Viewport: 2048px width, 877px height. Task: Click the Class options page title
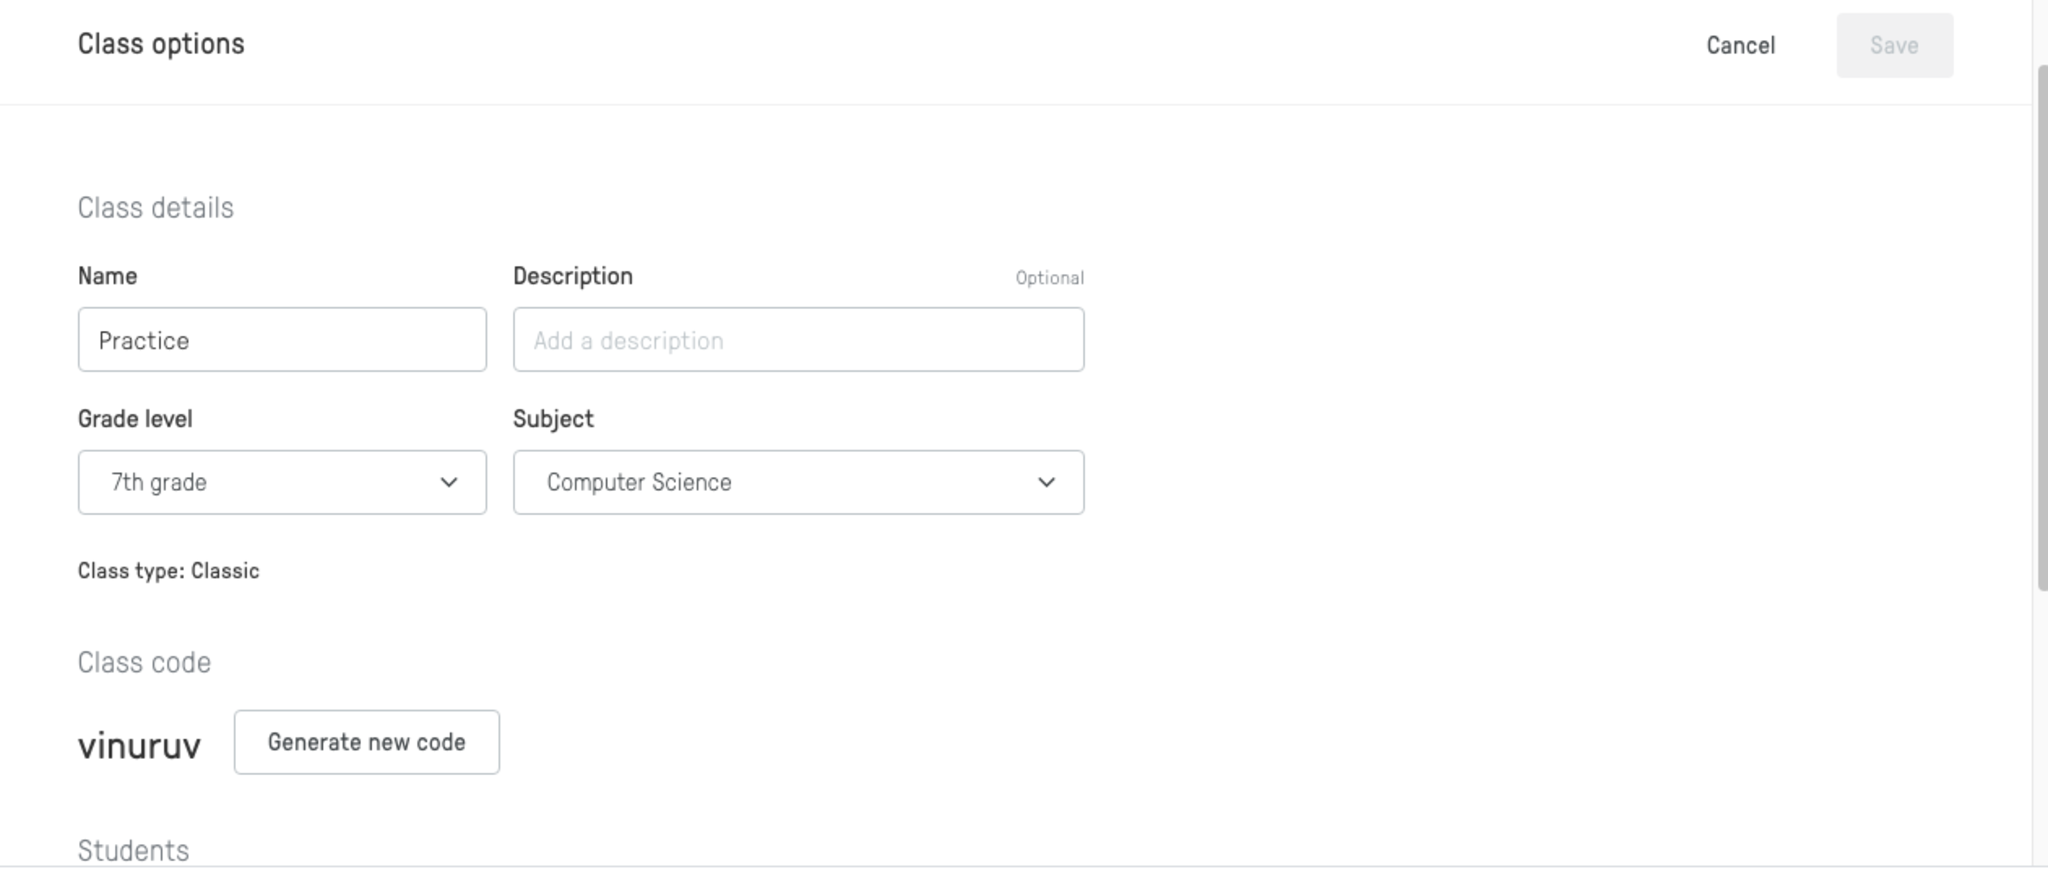[x=161, y=44]
